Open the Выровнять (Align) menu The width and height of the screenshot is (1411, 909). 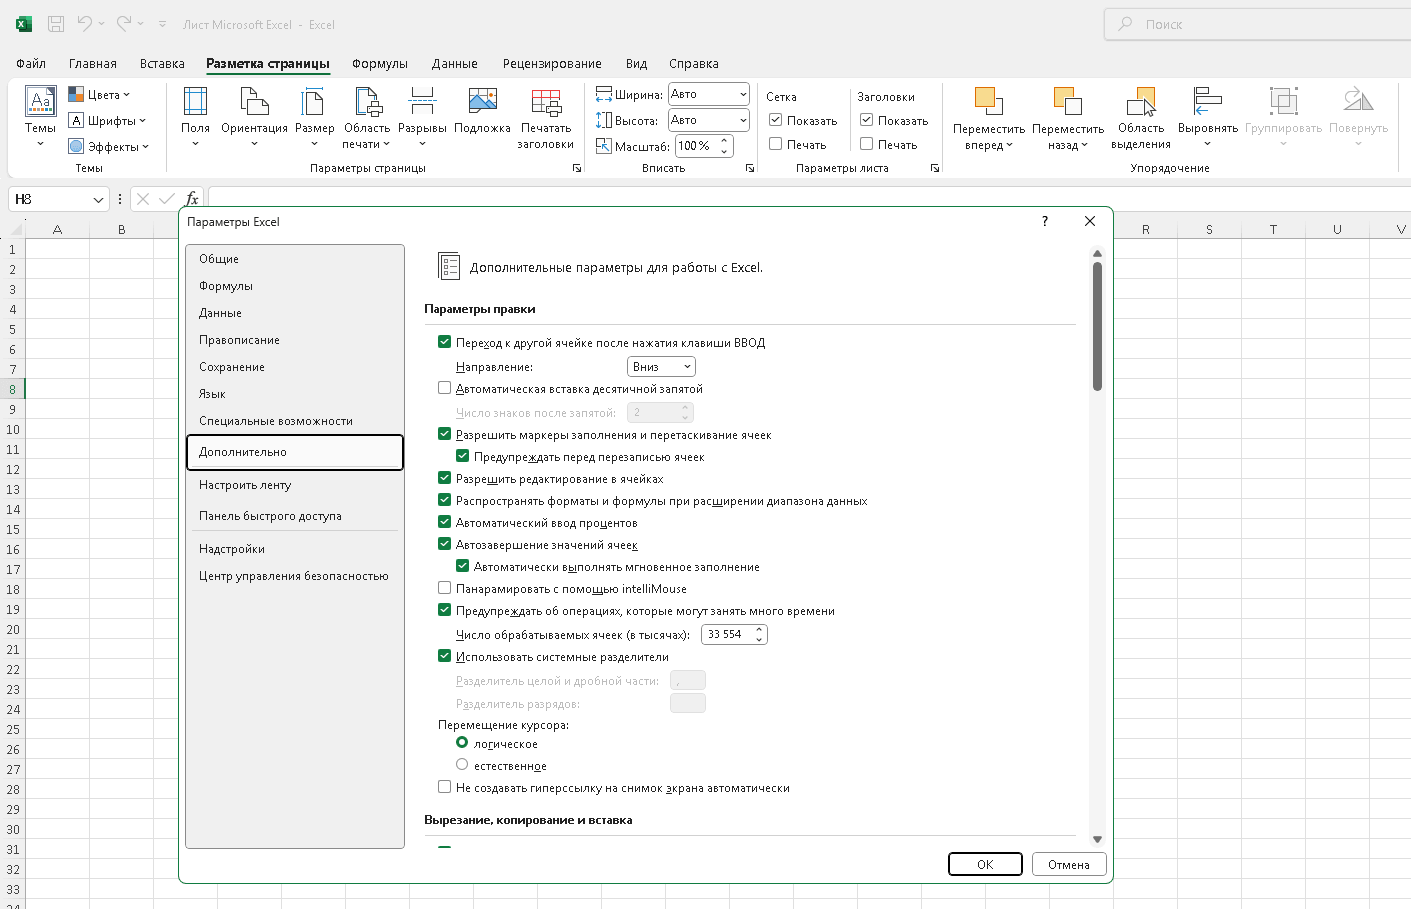[1208, 117]
